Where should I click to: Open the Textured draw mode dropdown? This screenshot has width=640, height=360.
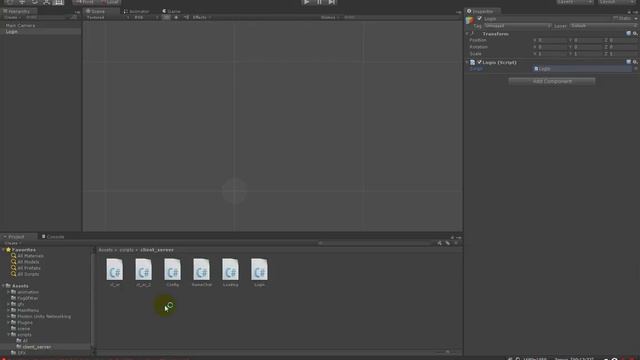click(107, 18)
